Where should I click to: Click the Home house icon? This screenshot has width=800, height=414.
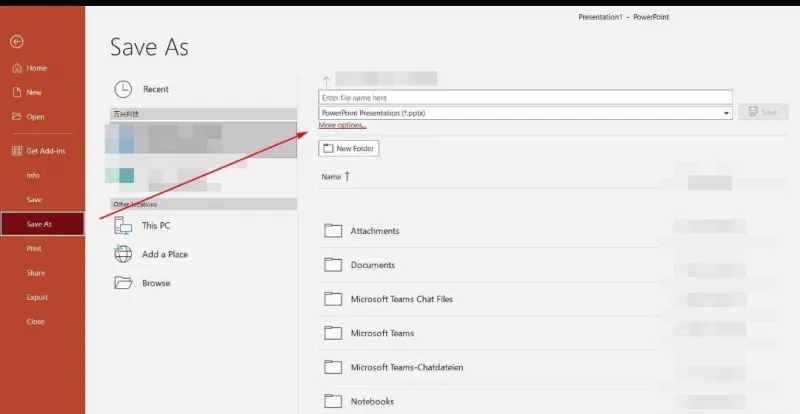(17, 68)
